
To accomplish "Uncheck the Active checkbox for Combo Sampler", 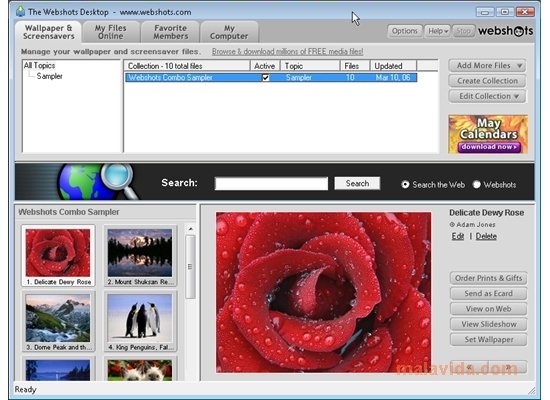I will (x=266, y=77).
